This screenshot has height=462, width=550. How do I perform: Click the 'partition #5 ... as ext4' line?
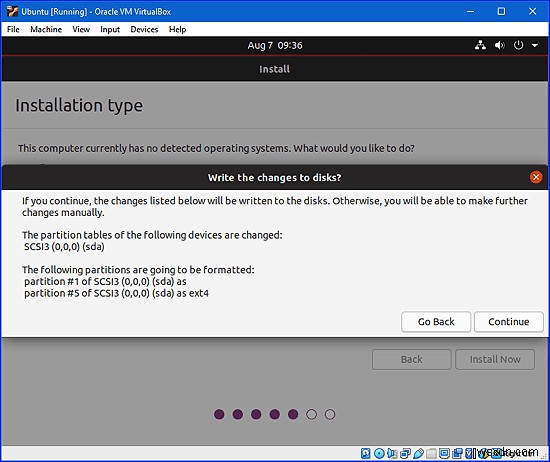[x=116, y=293]
